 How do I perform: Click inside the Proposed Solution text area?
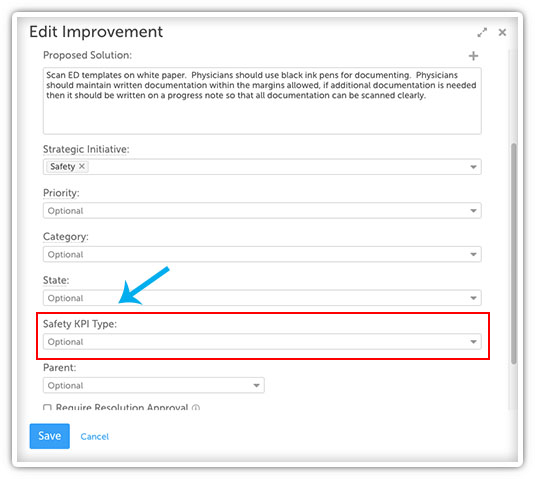pos(262,101)
